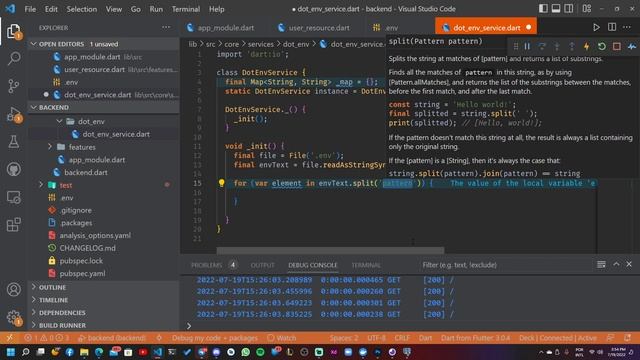640x360 pixels.
Task: Close the bottom panel
Action: (629, 264)
